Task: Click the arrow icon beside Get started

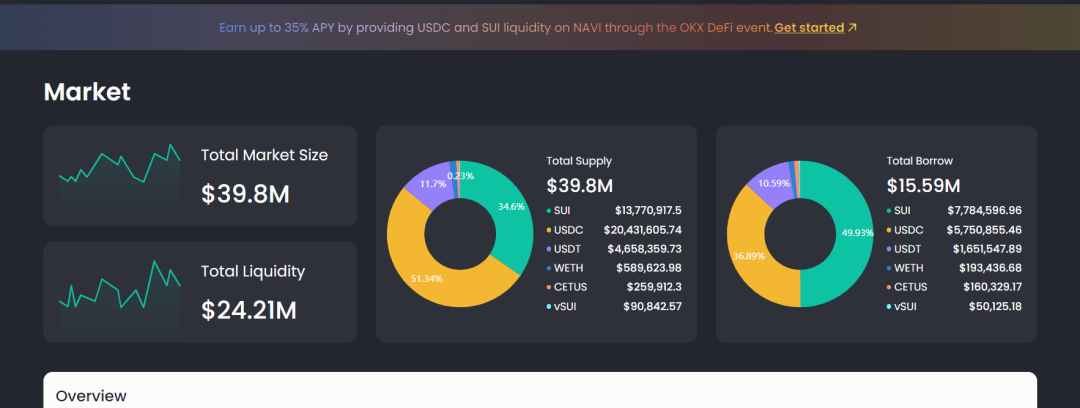Action: tap(853, 28)
